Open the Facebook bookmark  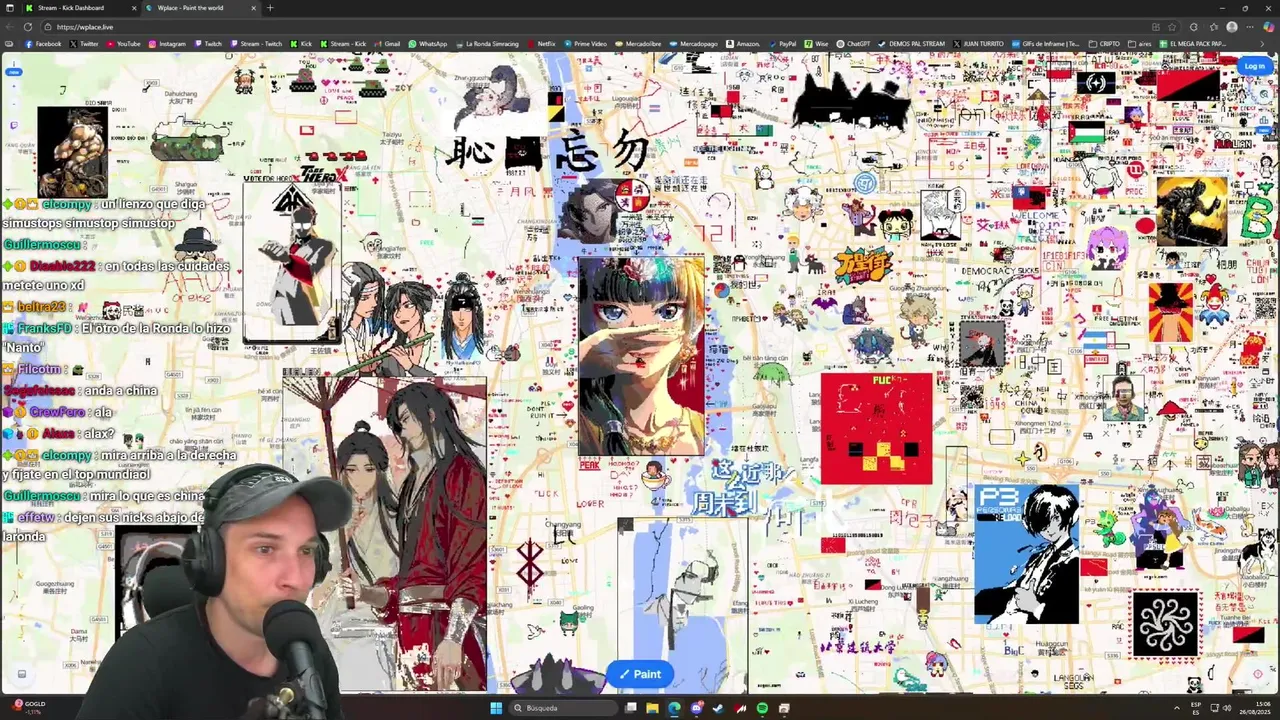pyautogui.click(x=43, y=44)
